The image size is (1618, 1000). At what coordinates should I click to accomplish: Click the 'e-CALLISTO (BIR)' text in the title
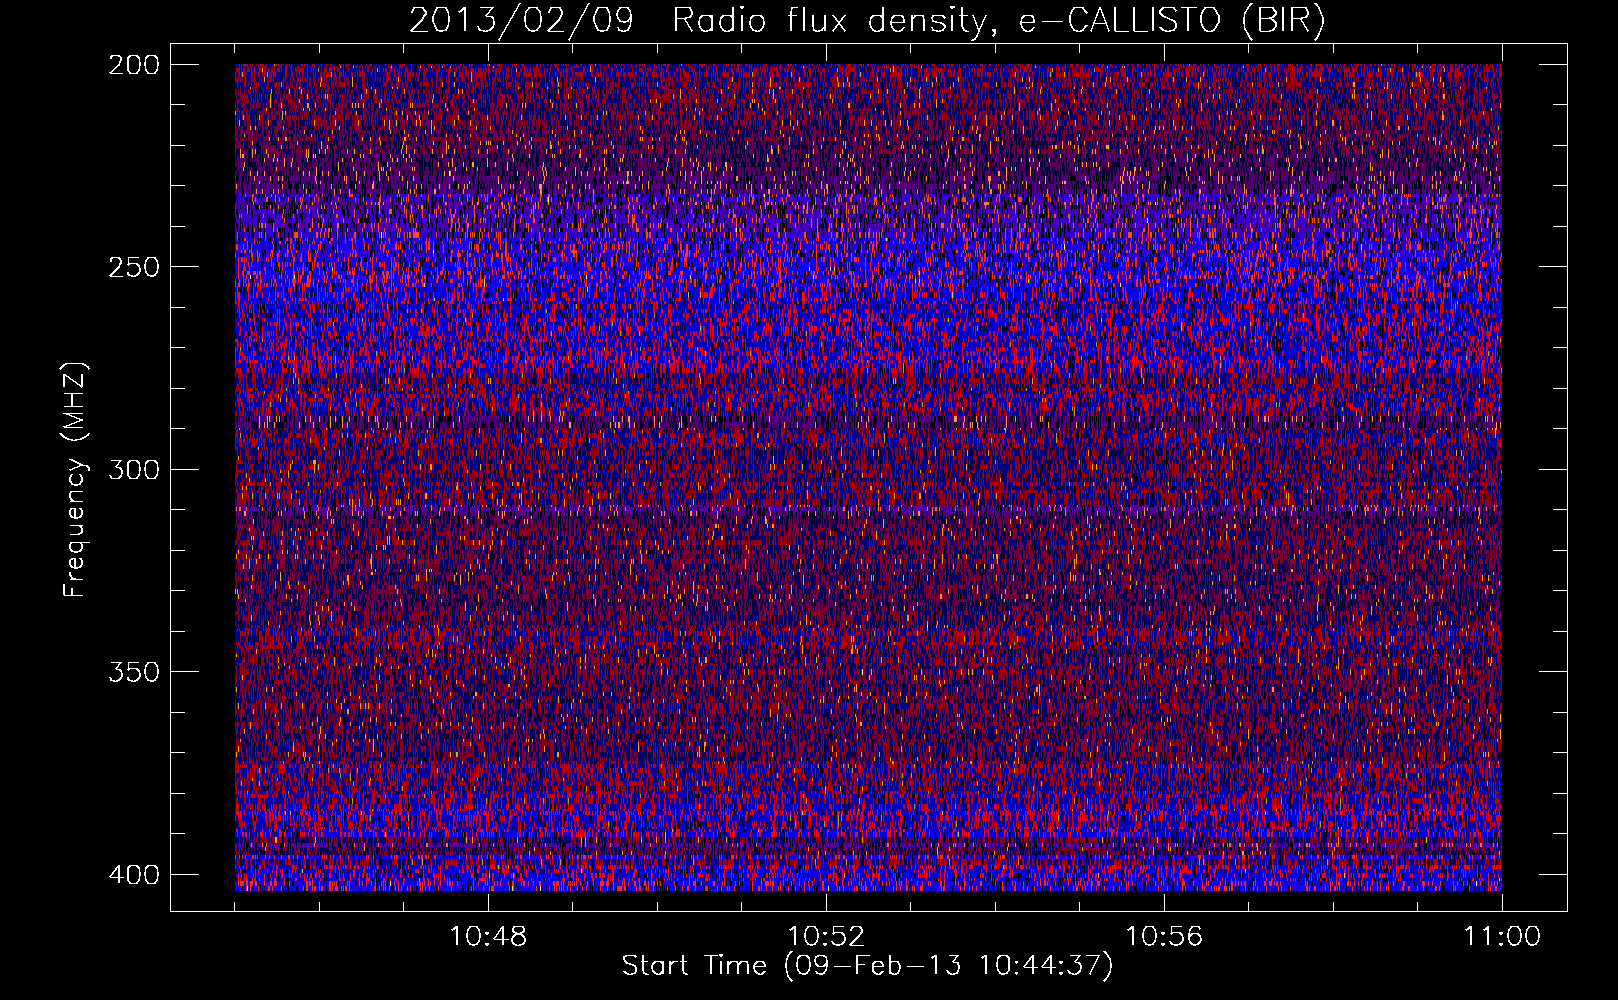1172,21
